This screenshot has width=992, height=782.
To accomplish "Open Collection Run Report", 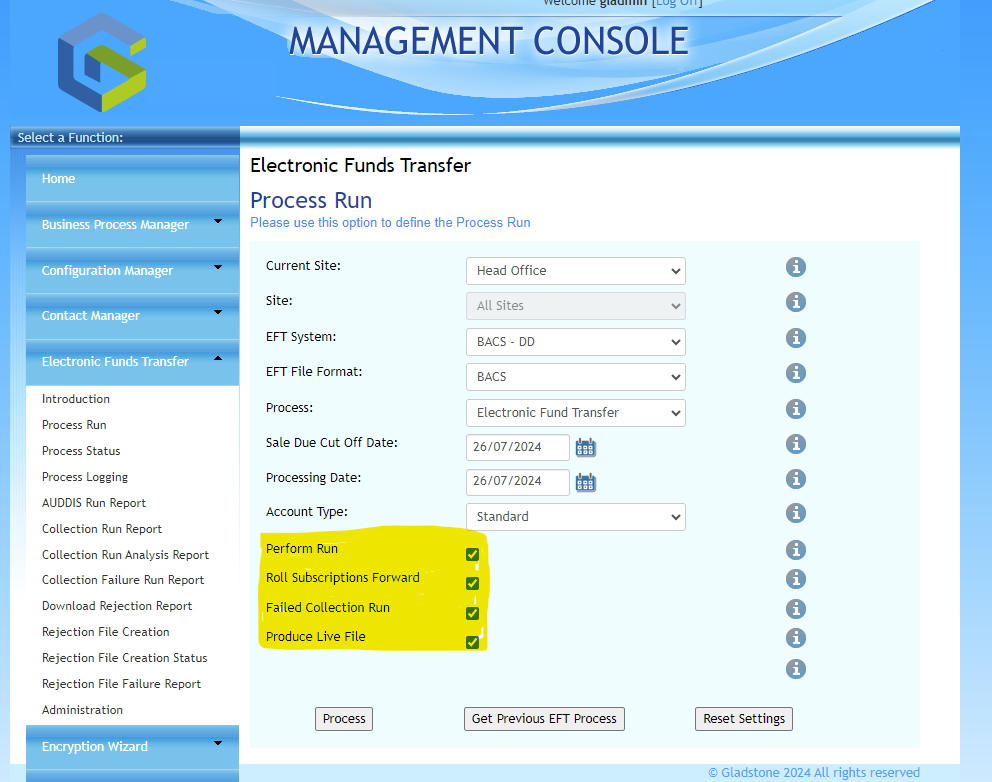I will 102,528.
